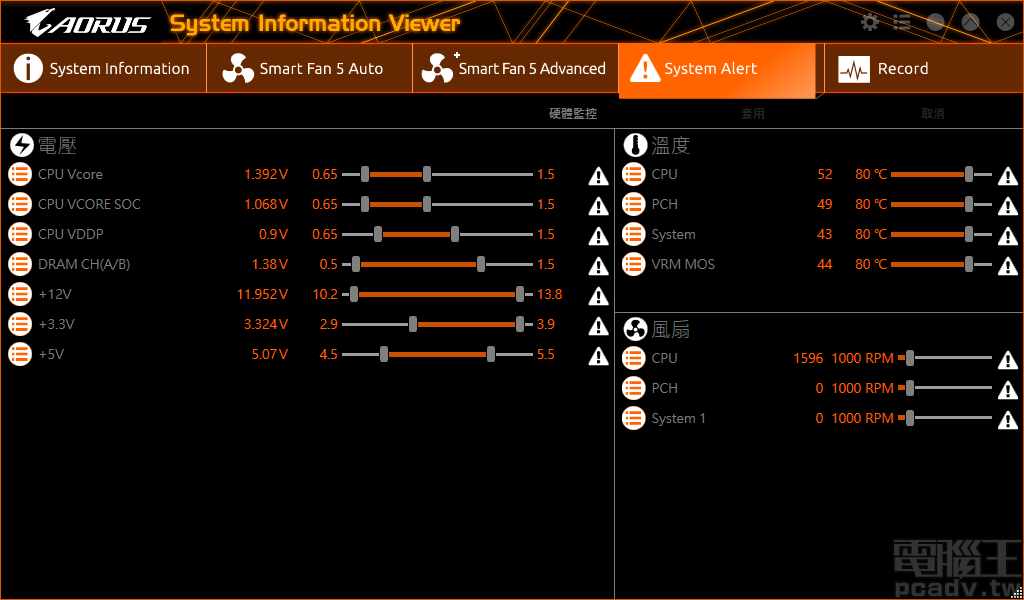
Task: Go to the Record tab
Action: [923, 69]
